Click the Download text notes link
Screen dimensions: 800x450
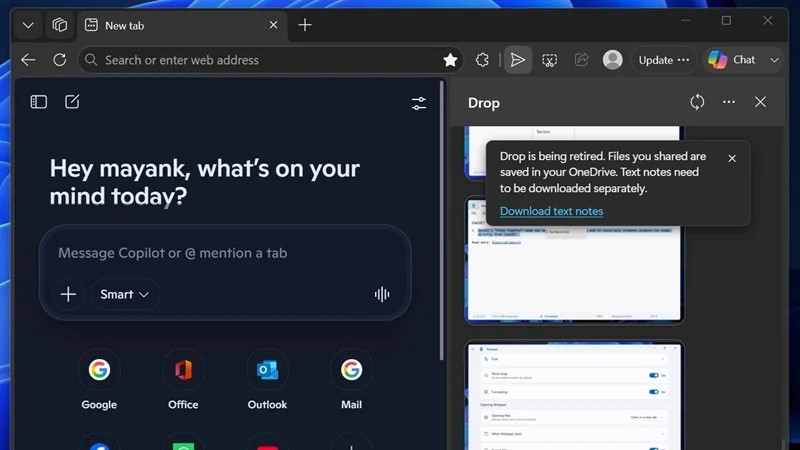coord(552,211)
